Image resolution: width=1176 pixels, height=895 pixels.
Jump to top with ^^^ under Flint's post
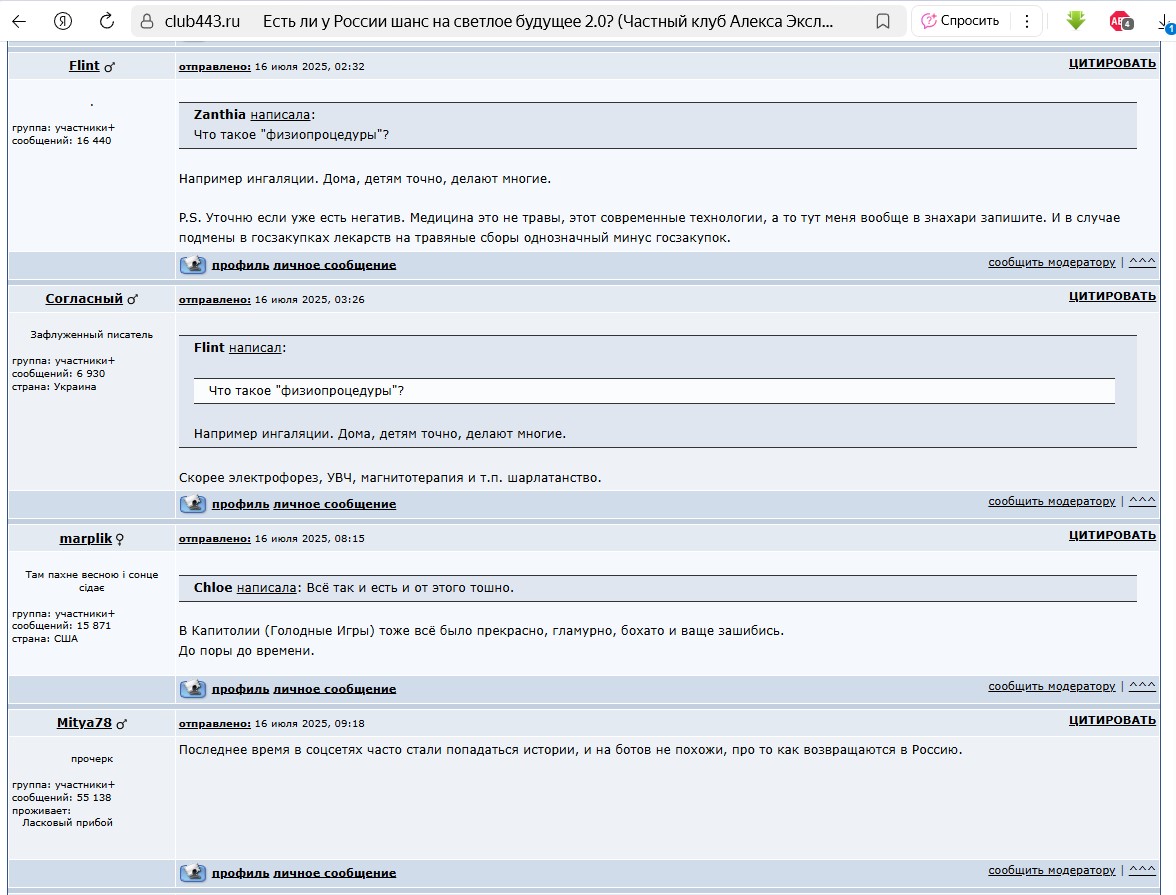click(x=1142, y=262)
